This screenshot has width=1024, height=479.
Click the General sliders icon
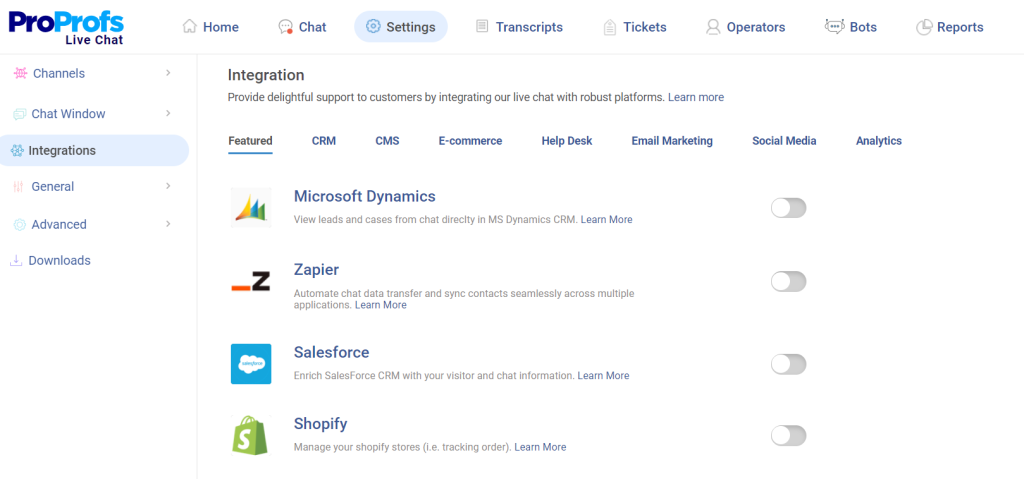18,187
